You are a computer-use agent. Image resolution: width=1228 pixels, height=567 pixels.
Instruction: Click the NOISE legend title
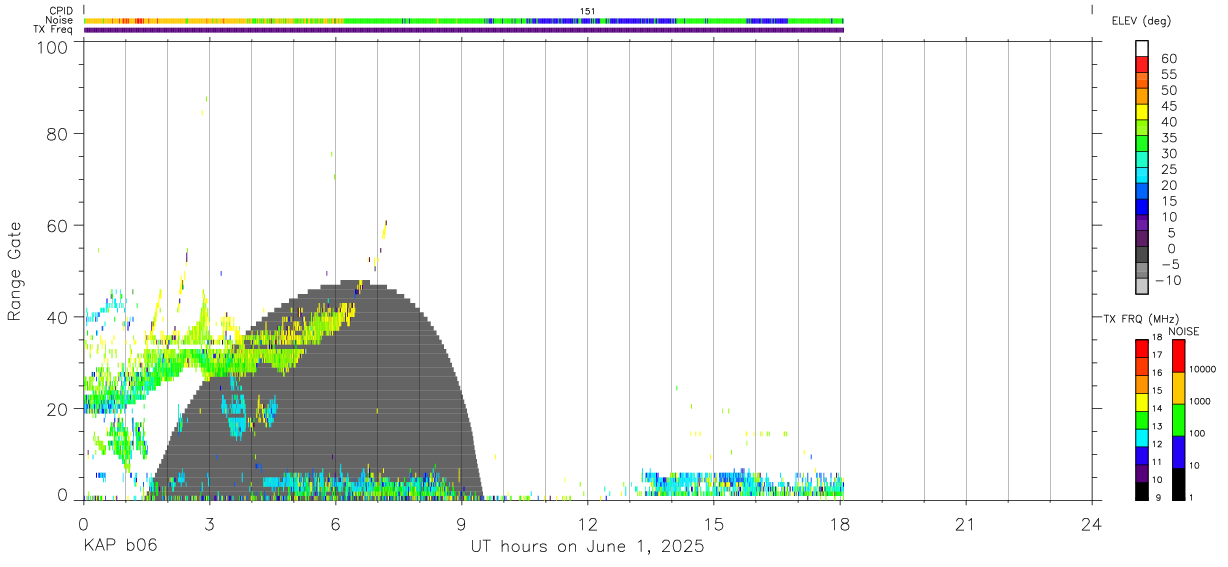pyautogui.click(x=1184, y=331)
